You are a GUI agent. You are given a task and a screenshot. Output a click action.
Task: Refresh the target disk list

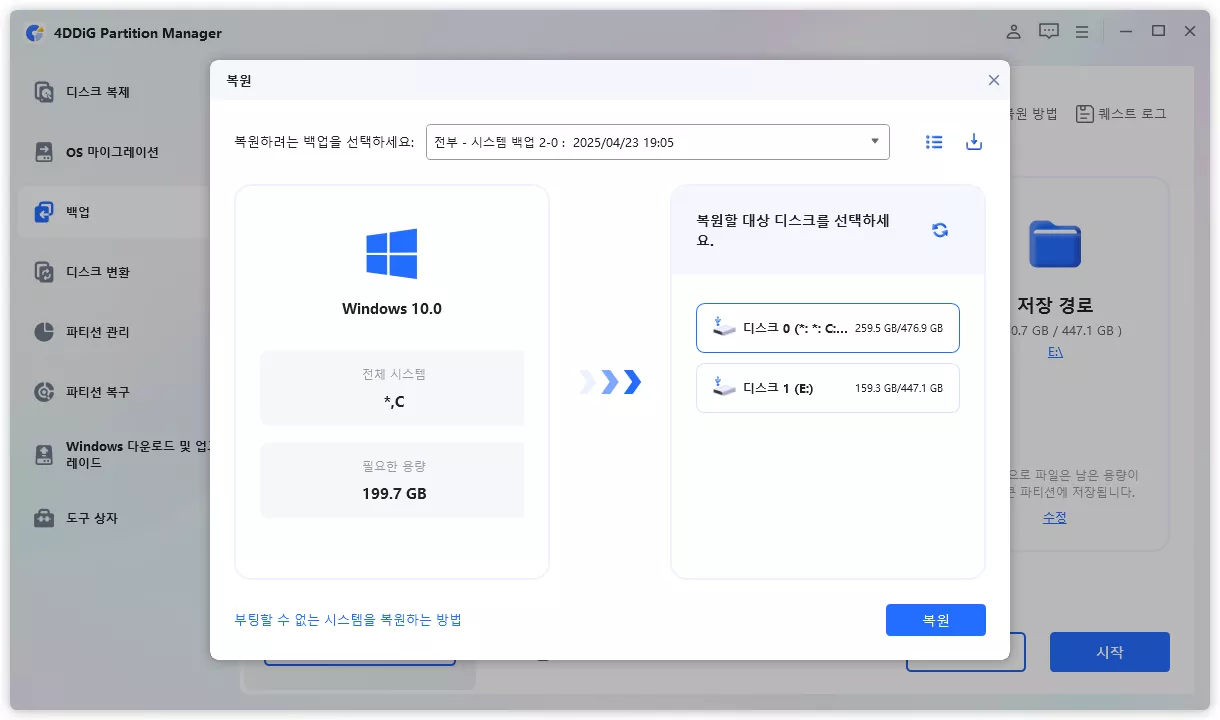pos(940,230)
